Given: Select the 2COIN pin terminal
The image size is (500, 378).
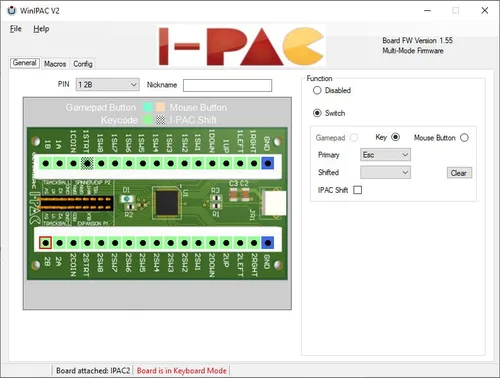Looking at the screenshot, I should click(x=73, y=243).
